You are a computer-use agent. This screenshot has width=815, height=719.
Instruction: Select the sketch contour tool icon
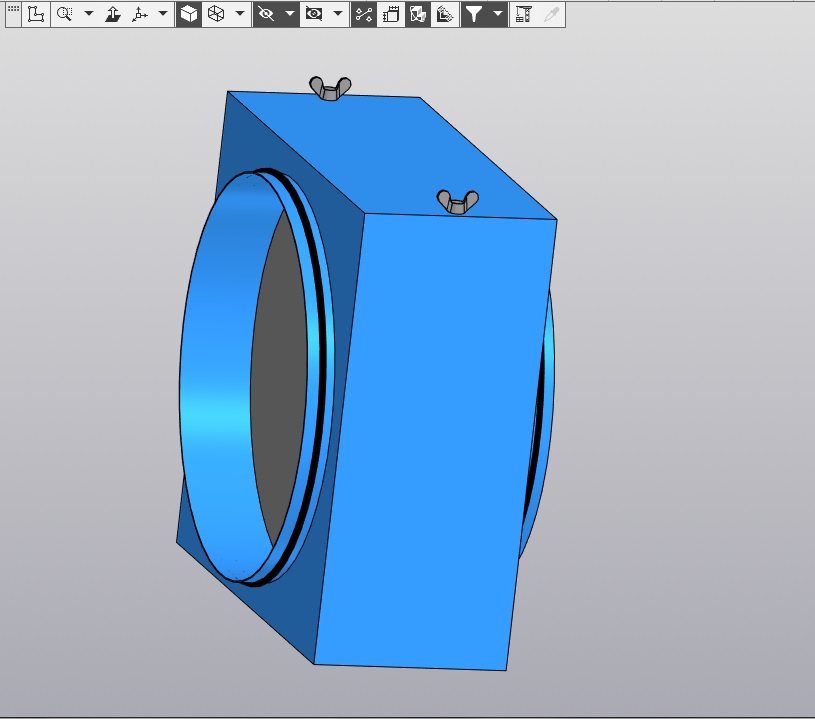[35, 14]
